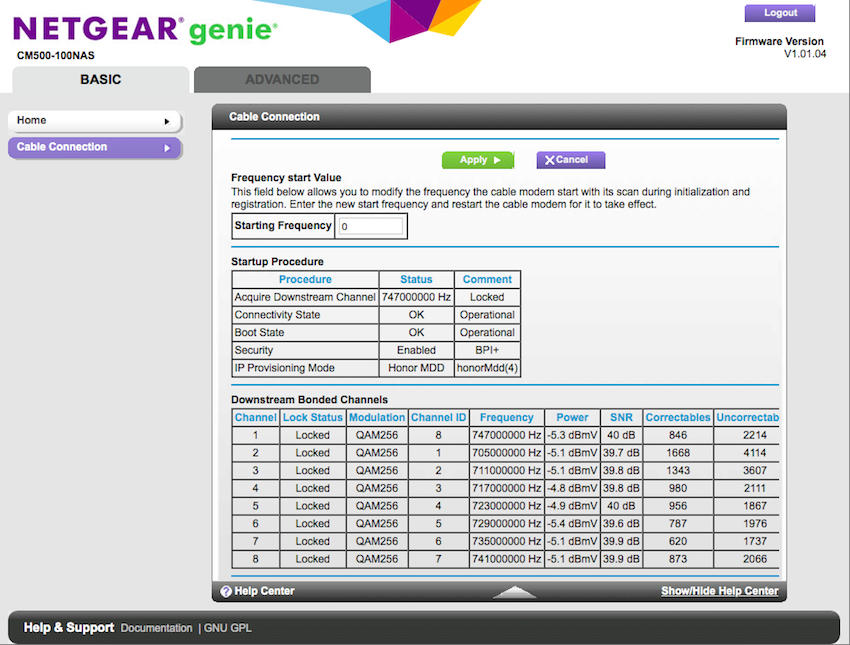Cancel the frequency changes

(571, 160)
